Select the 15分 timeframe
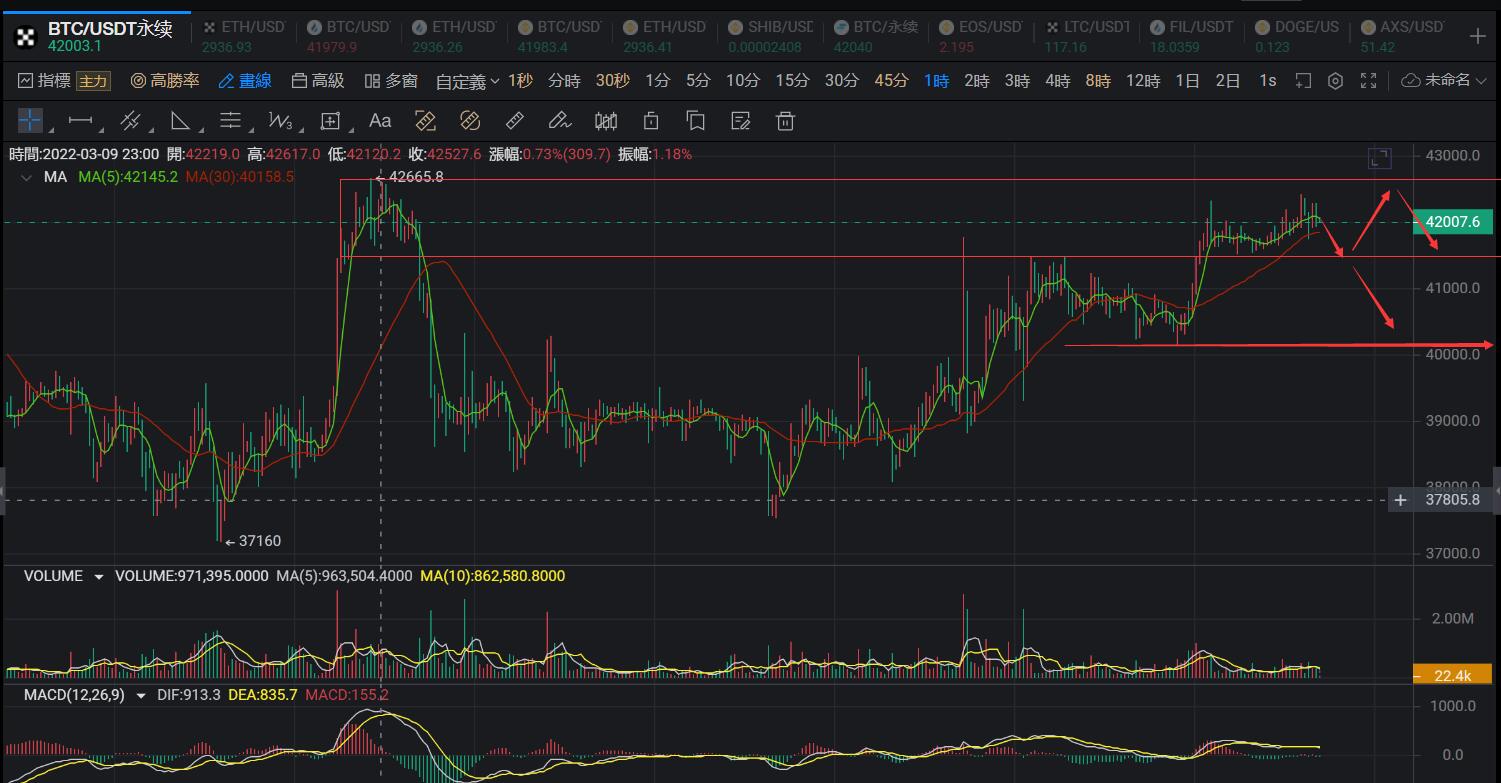The width and height of the screenshot is (1501, 783). tap(792, 81)
